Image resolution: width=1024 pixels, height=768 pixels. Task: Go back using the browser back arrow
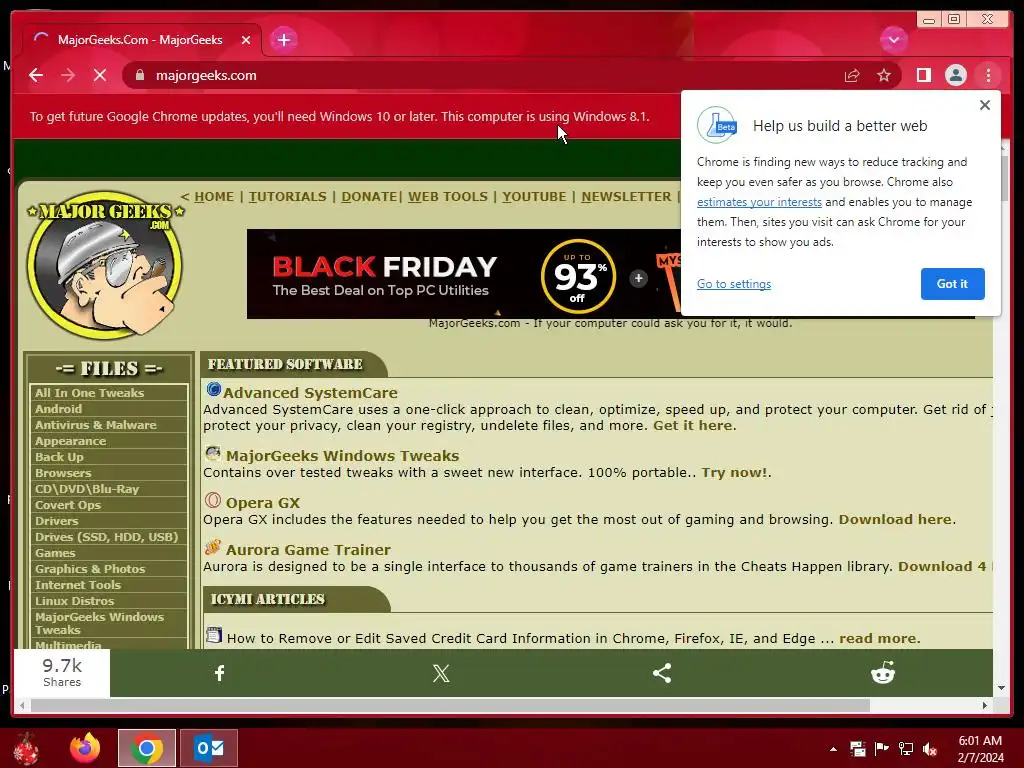pyautogui.click(x=36, y=75)
